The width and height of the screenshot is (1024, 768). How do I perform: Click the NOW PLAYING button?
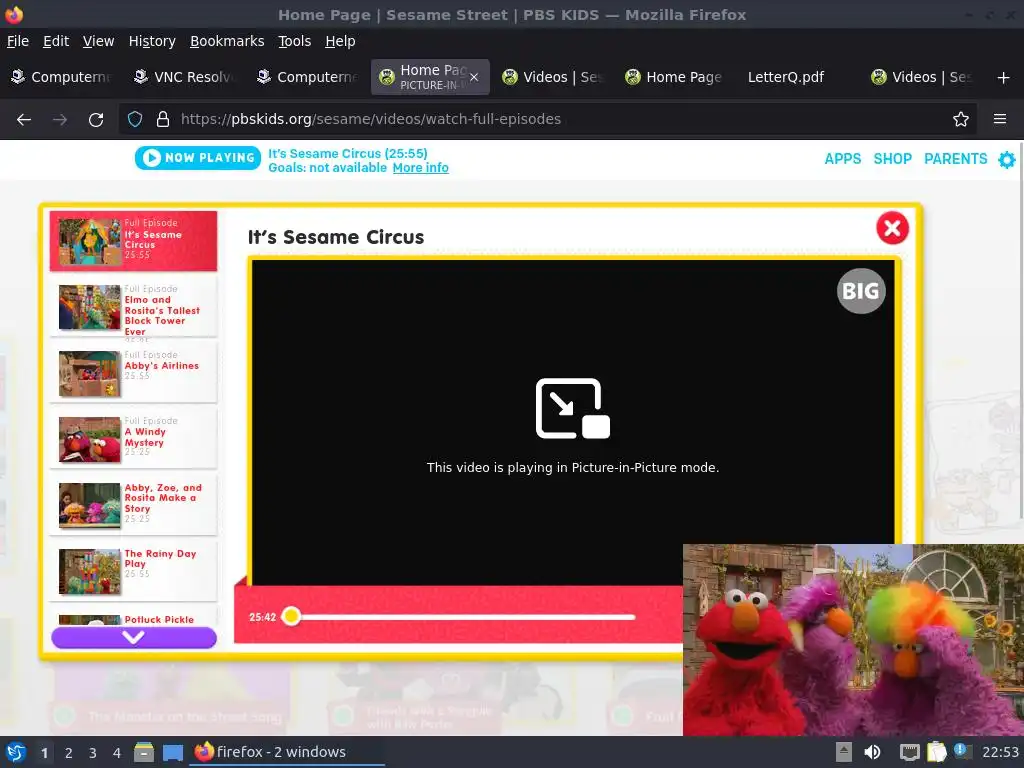(x=198, y=157)
